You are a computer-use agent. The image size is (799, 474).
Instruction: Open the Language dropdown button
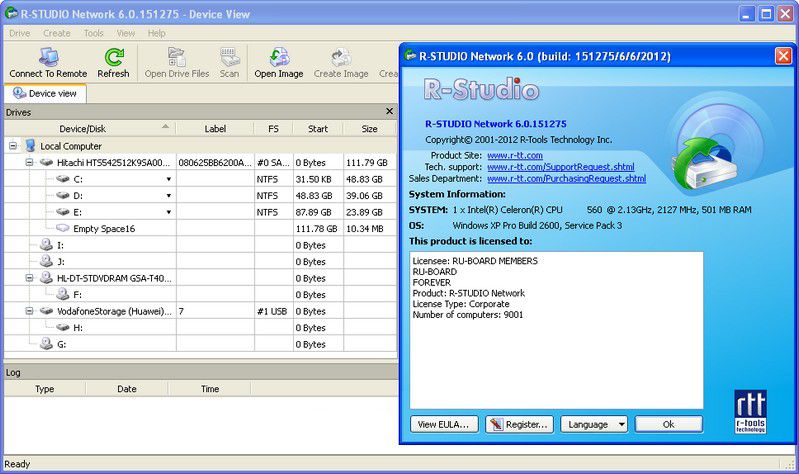[594, 424]
